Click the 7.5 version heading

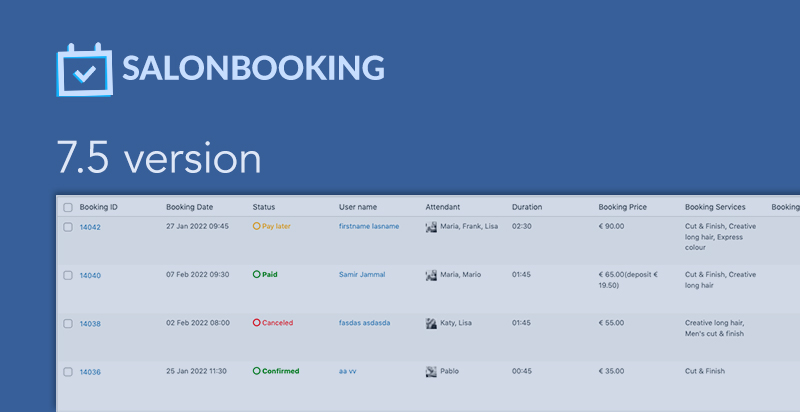click(x=159, y=158)
